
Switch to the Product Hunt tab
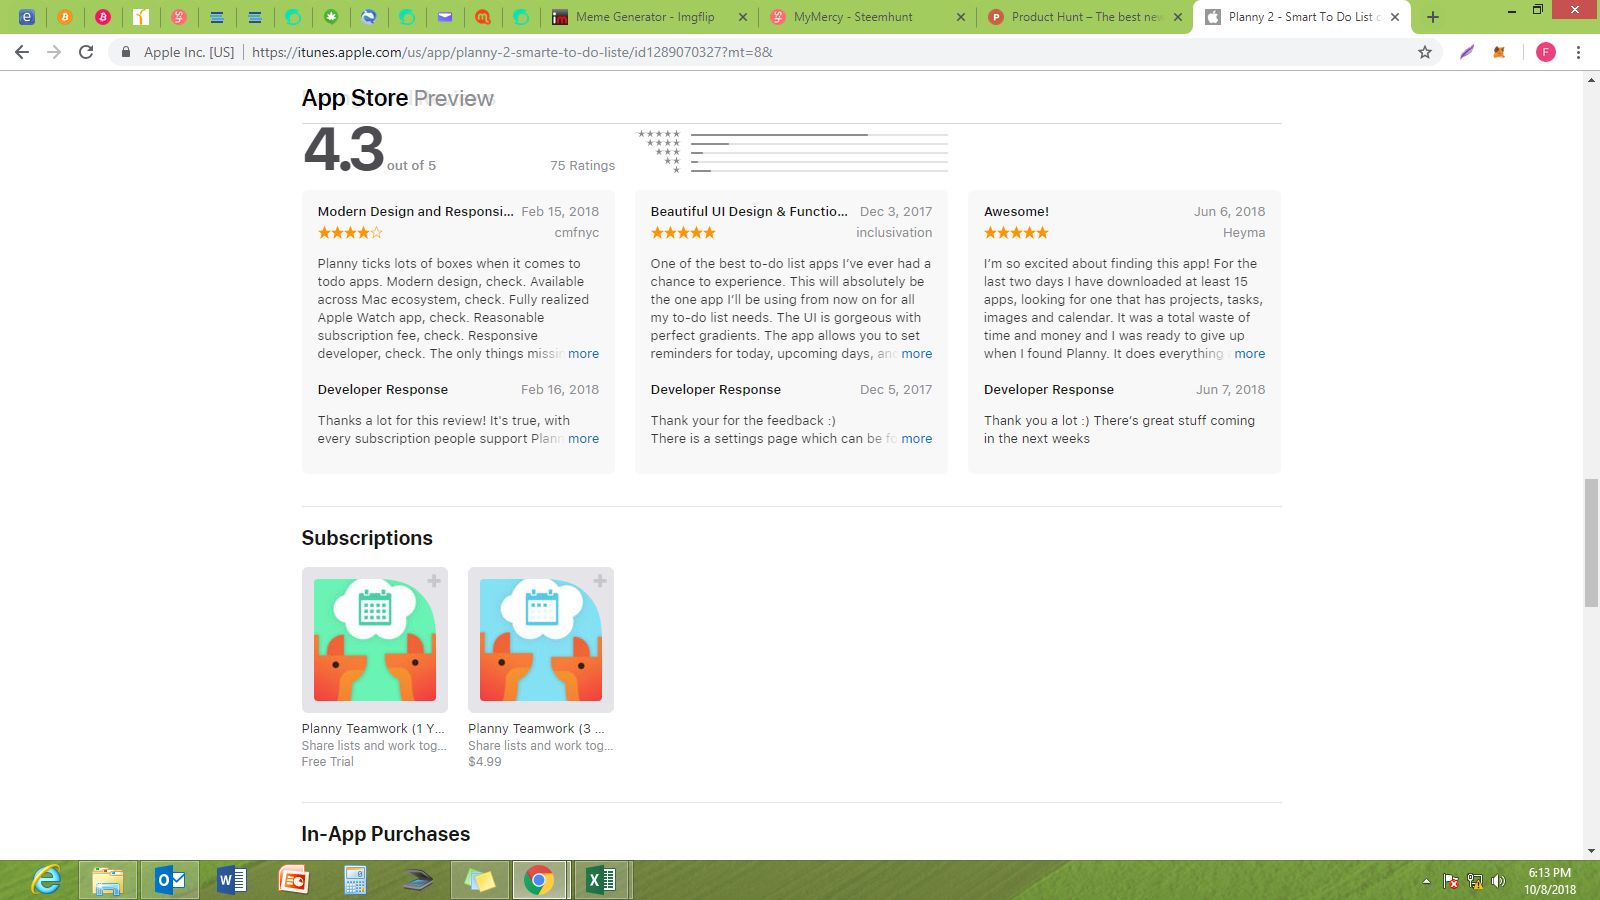click(1087, 17)
